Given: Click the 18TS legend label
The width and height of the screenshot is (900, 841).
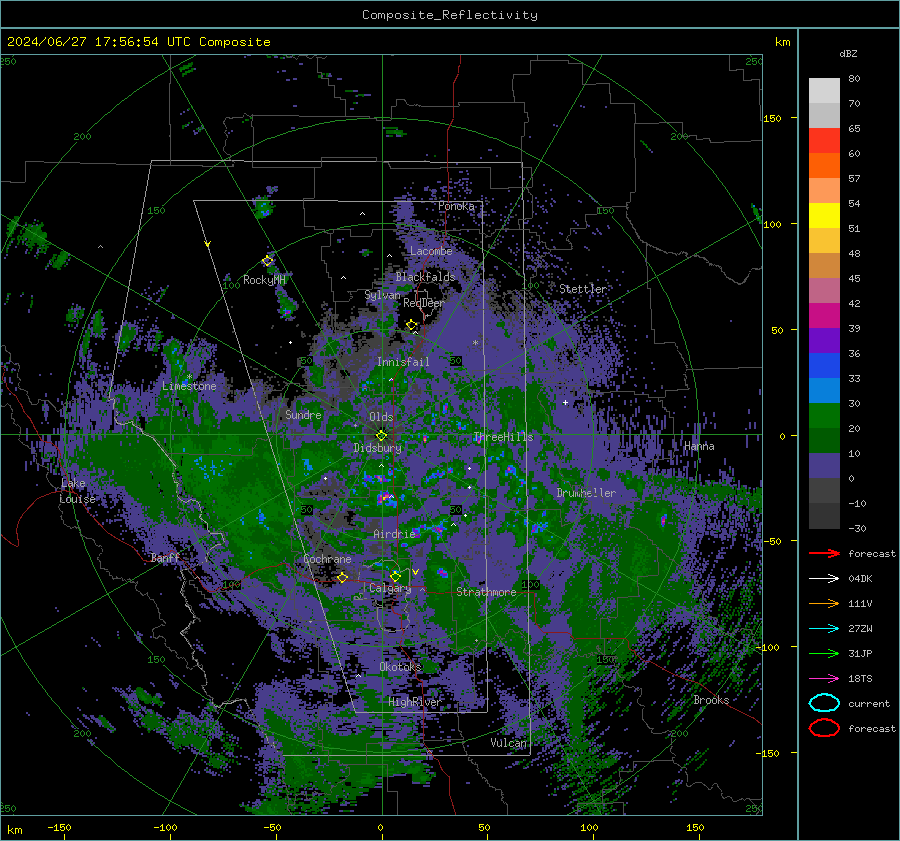Looking at the screenshot, I should tap(860, 679).
